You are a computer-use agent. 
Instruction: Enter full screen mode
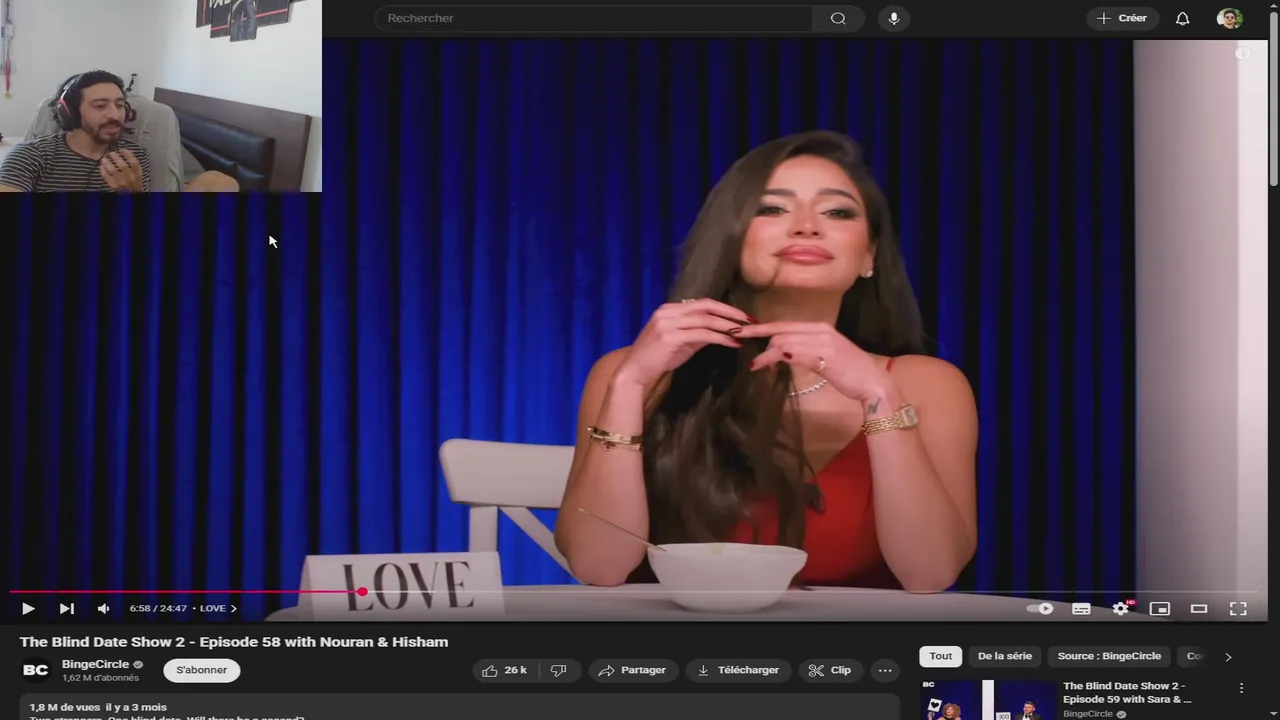(x=1238, y=608)
